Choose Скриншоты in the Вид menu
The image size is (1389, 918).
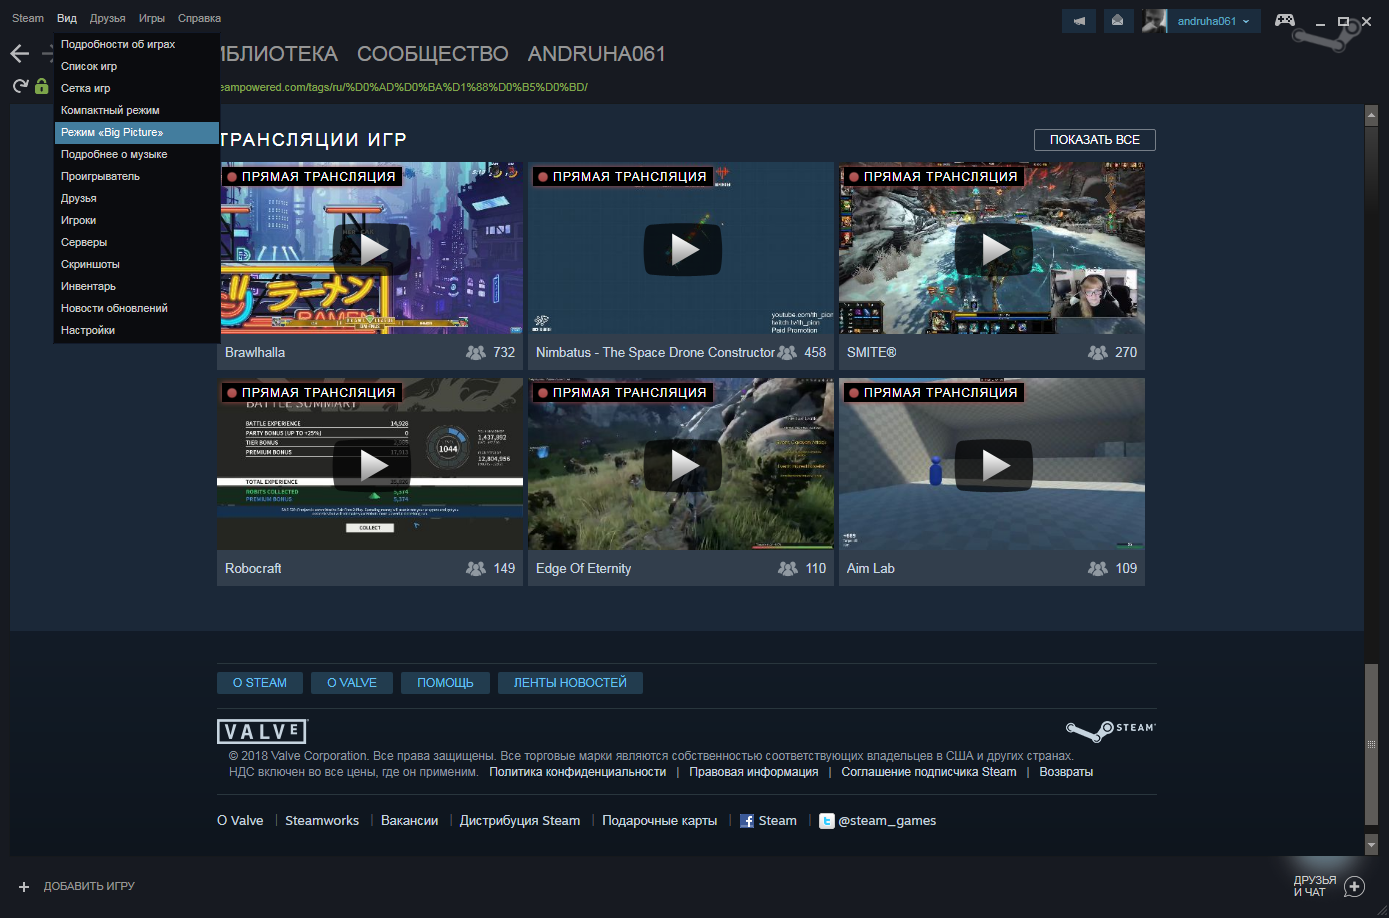pos(90,264)
